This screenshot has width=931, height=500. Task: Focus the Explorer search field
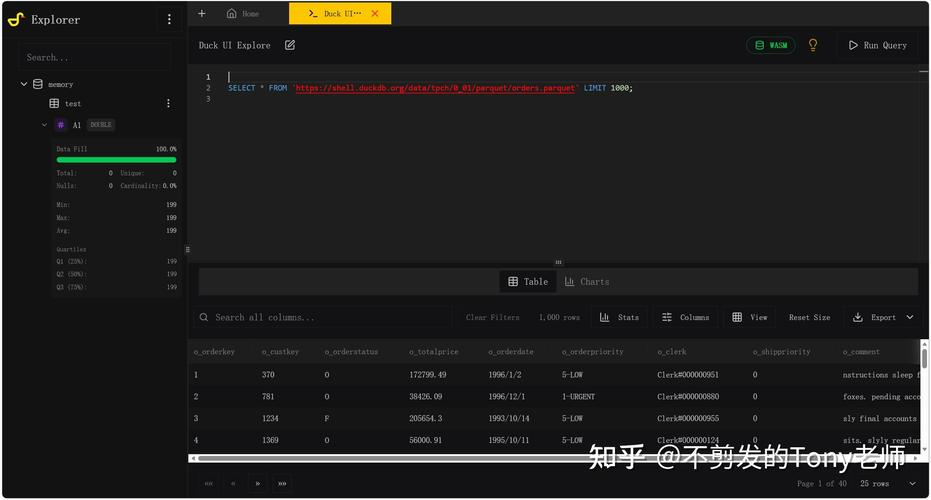coord(94,58)
